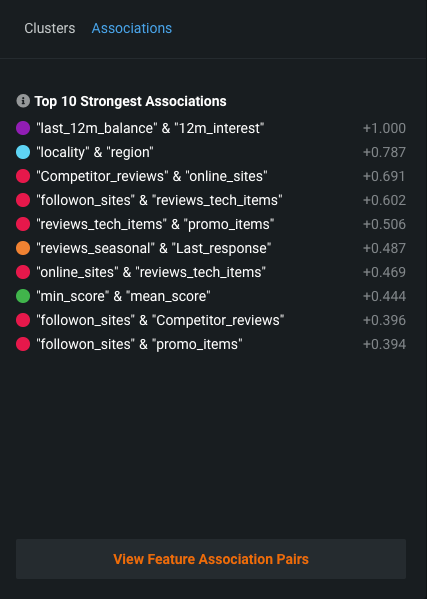Click orange dot next to reviews_seasonal pair
Screen dimensions: 427x599
[x=23, y=248]
